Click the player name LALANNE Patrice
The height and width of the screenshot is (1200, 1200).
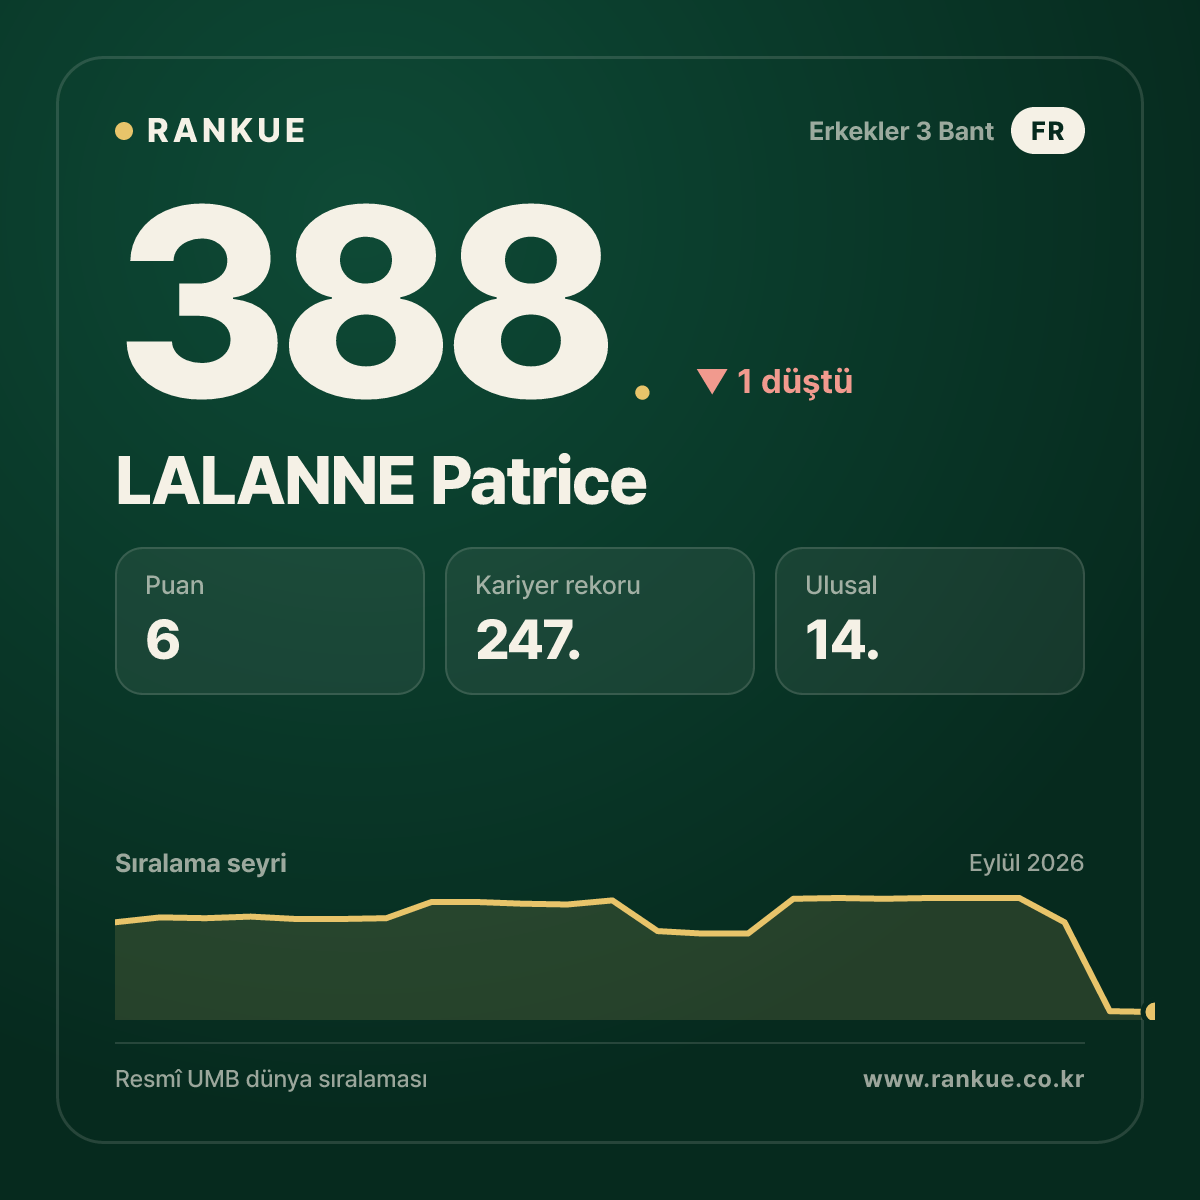pos(381,481)
